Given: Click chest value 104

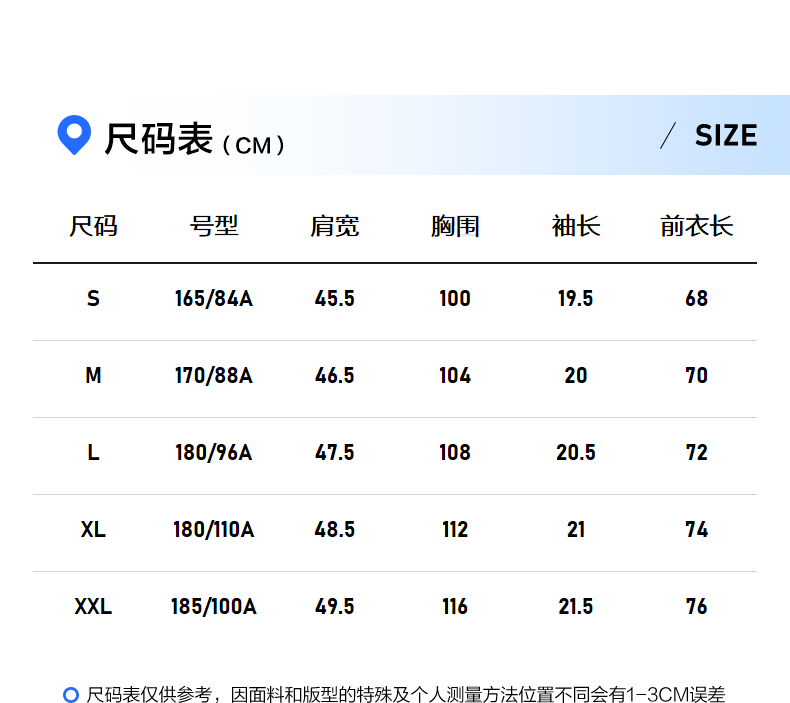Looking at the screenshot, I should (455, 375).
